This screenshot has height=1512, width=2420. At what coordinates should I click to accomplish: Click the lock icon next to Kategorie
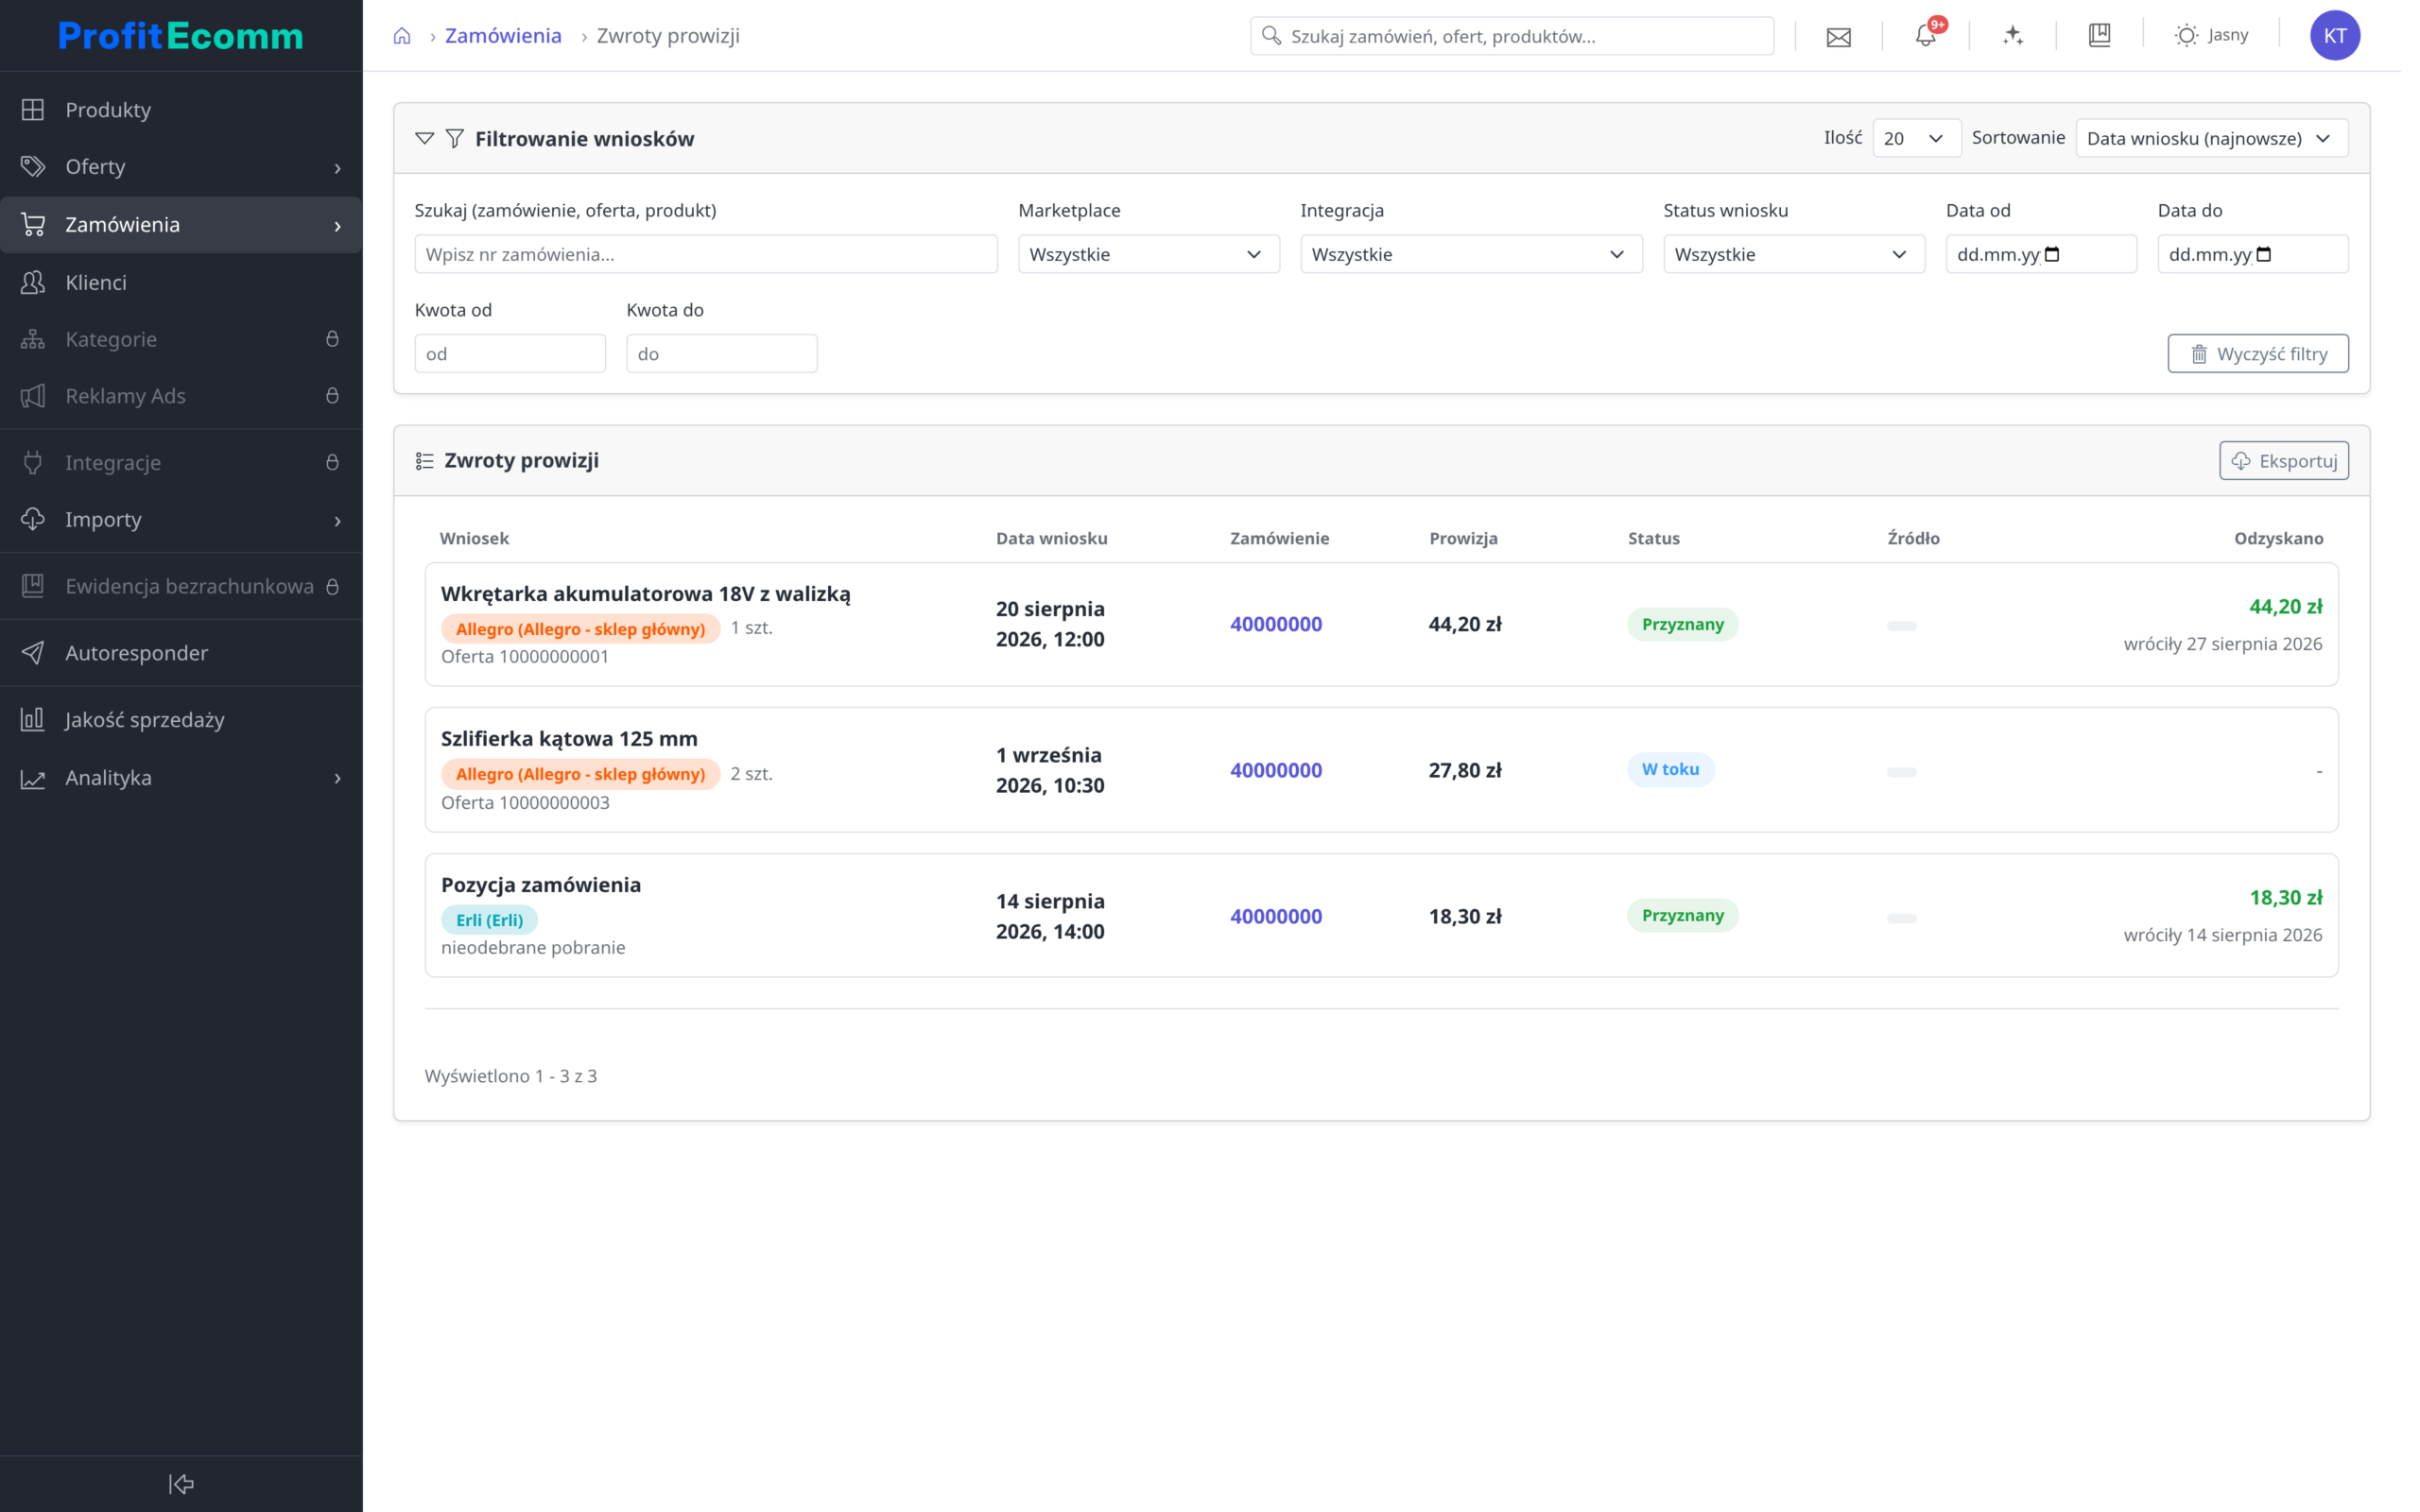332,339
